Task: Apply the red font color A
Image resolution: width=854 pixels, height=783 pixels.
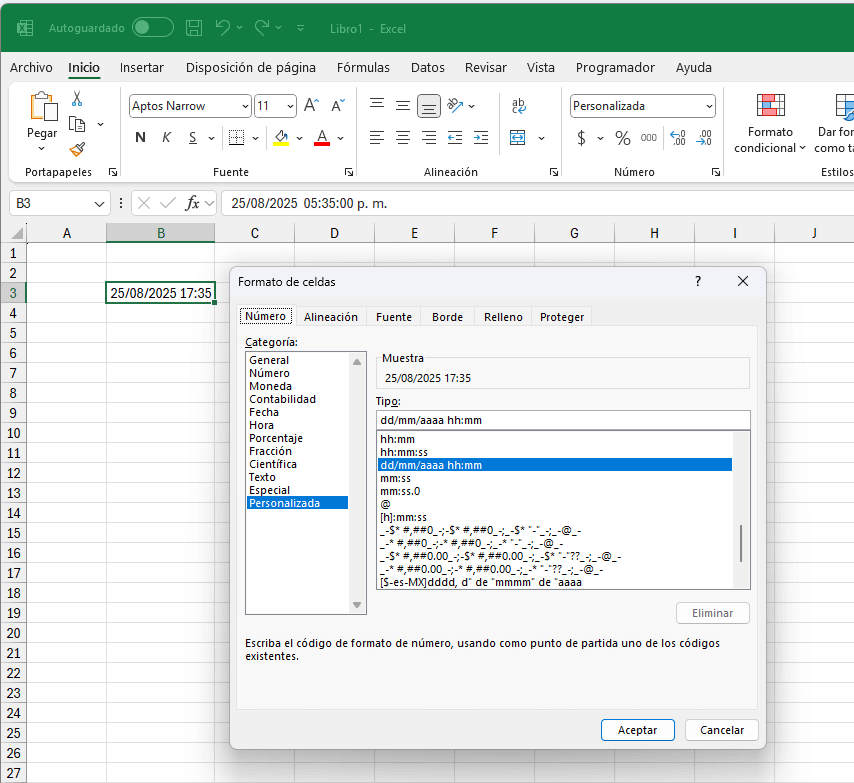Action: [x=322, y=138]
